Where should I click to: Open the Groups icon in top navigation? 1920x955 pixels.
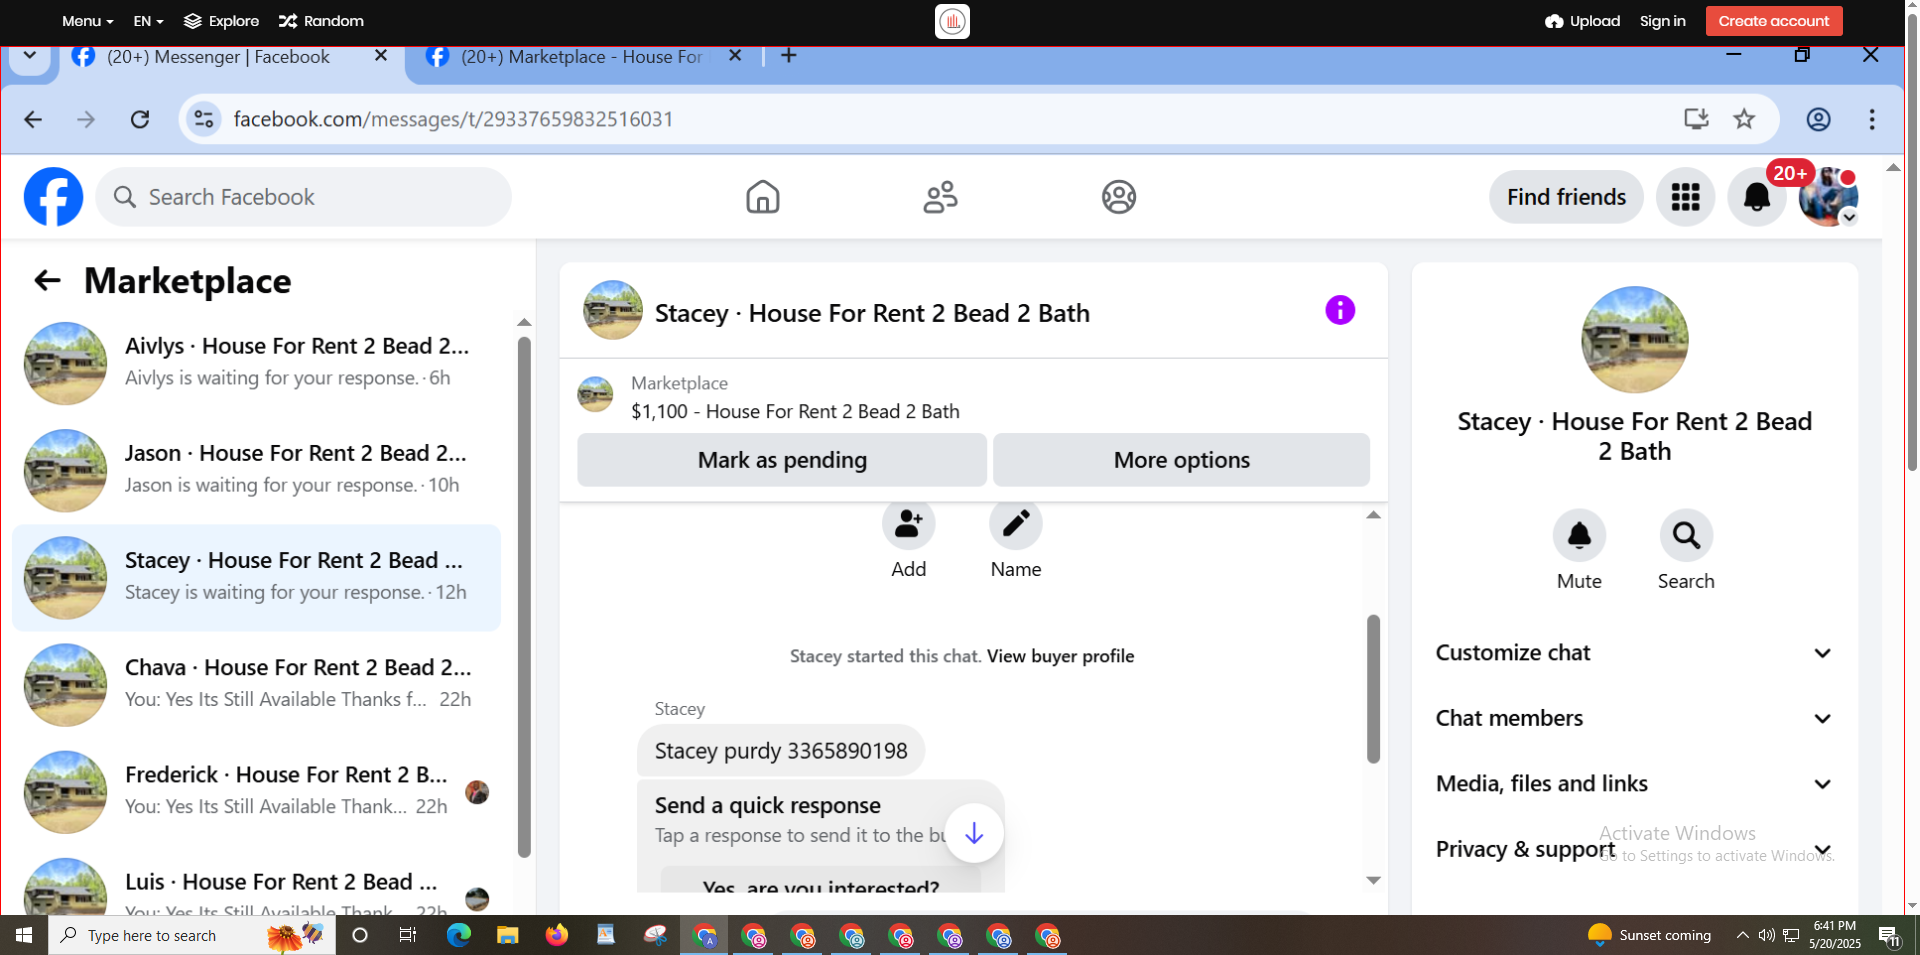1119,197
